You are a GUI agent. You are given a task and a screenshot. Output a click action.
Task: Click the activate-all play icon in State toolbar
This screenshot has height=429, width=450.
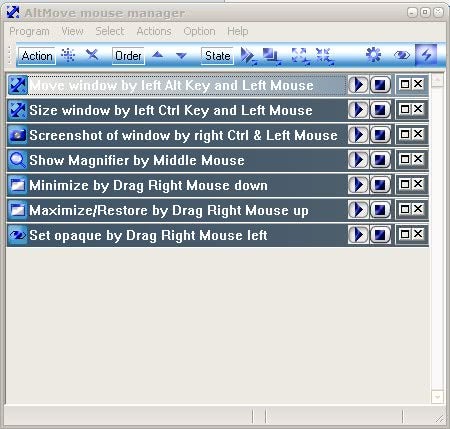click(248, 56)
